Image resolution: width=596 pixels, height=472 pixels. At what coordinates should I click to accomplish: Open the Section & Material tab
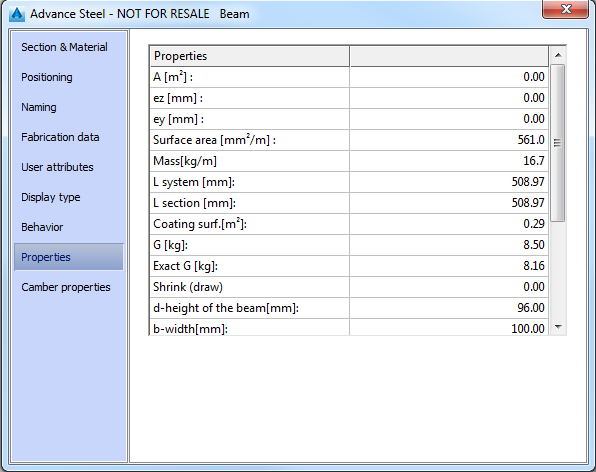[x=64, y=47]
